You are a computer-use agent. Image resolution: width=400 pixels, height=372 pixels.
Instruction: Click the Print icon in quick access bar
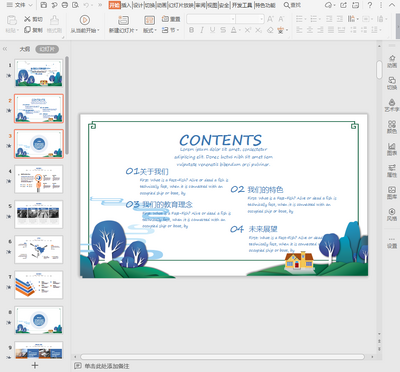(x=65, y=5)
